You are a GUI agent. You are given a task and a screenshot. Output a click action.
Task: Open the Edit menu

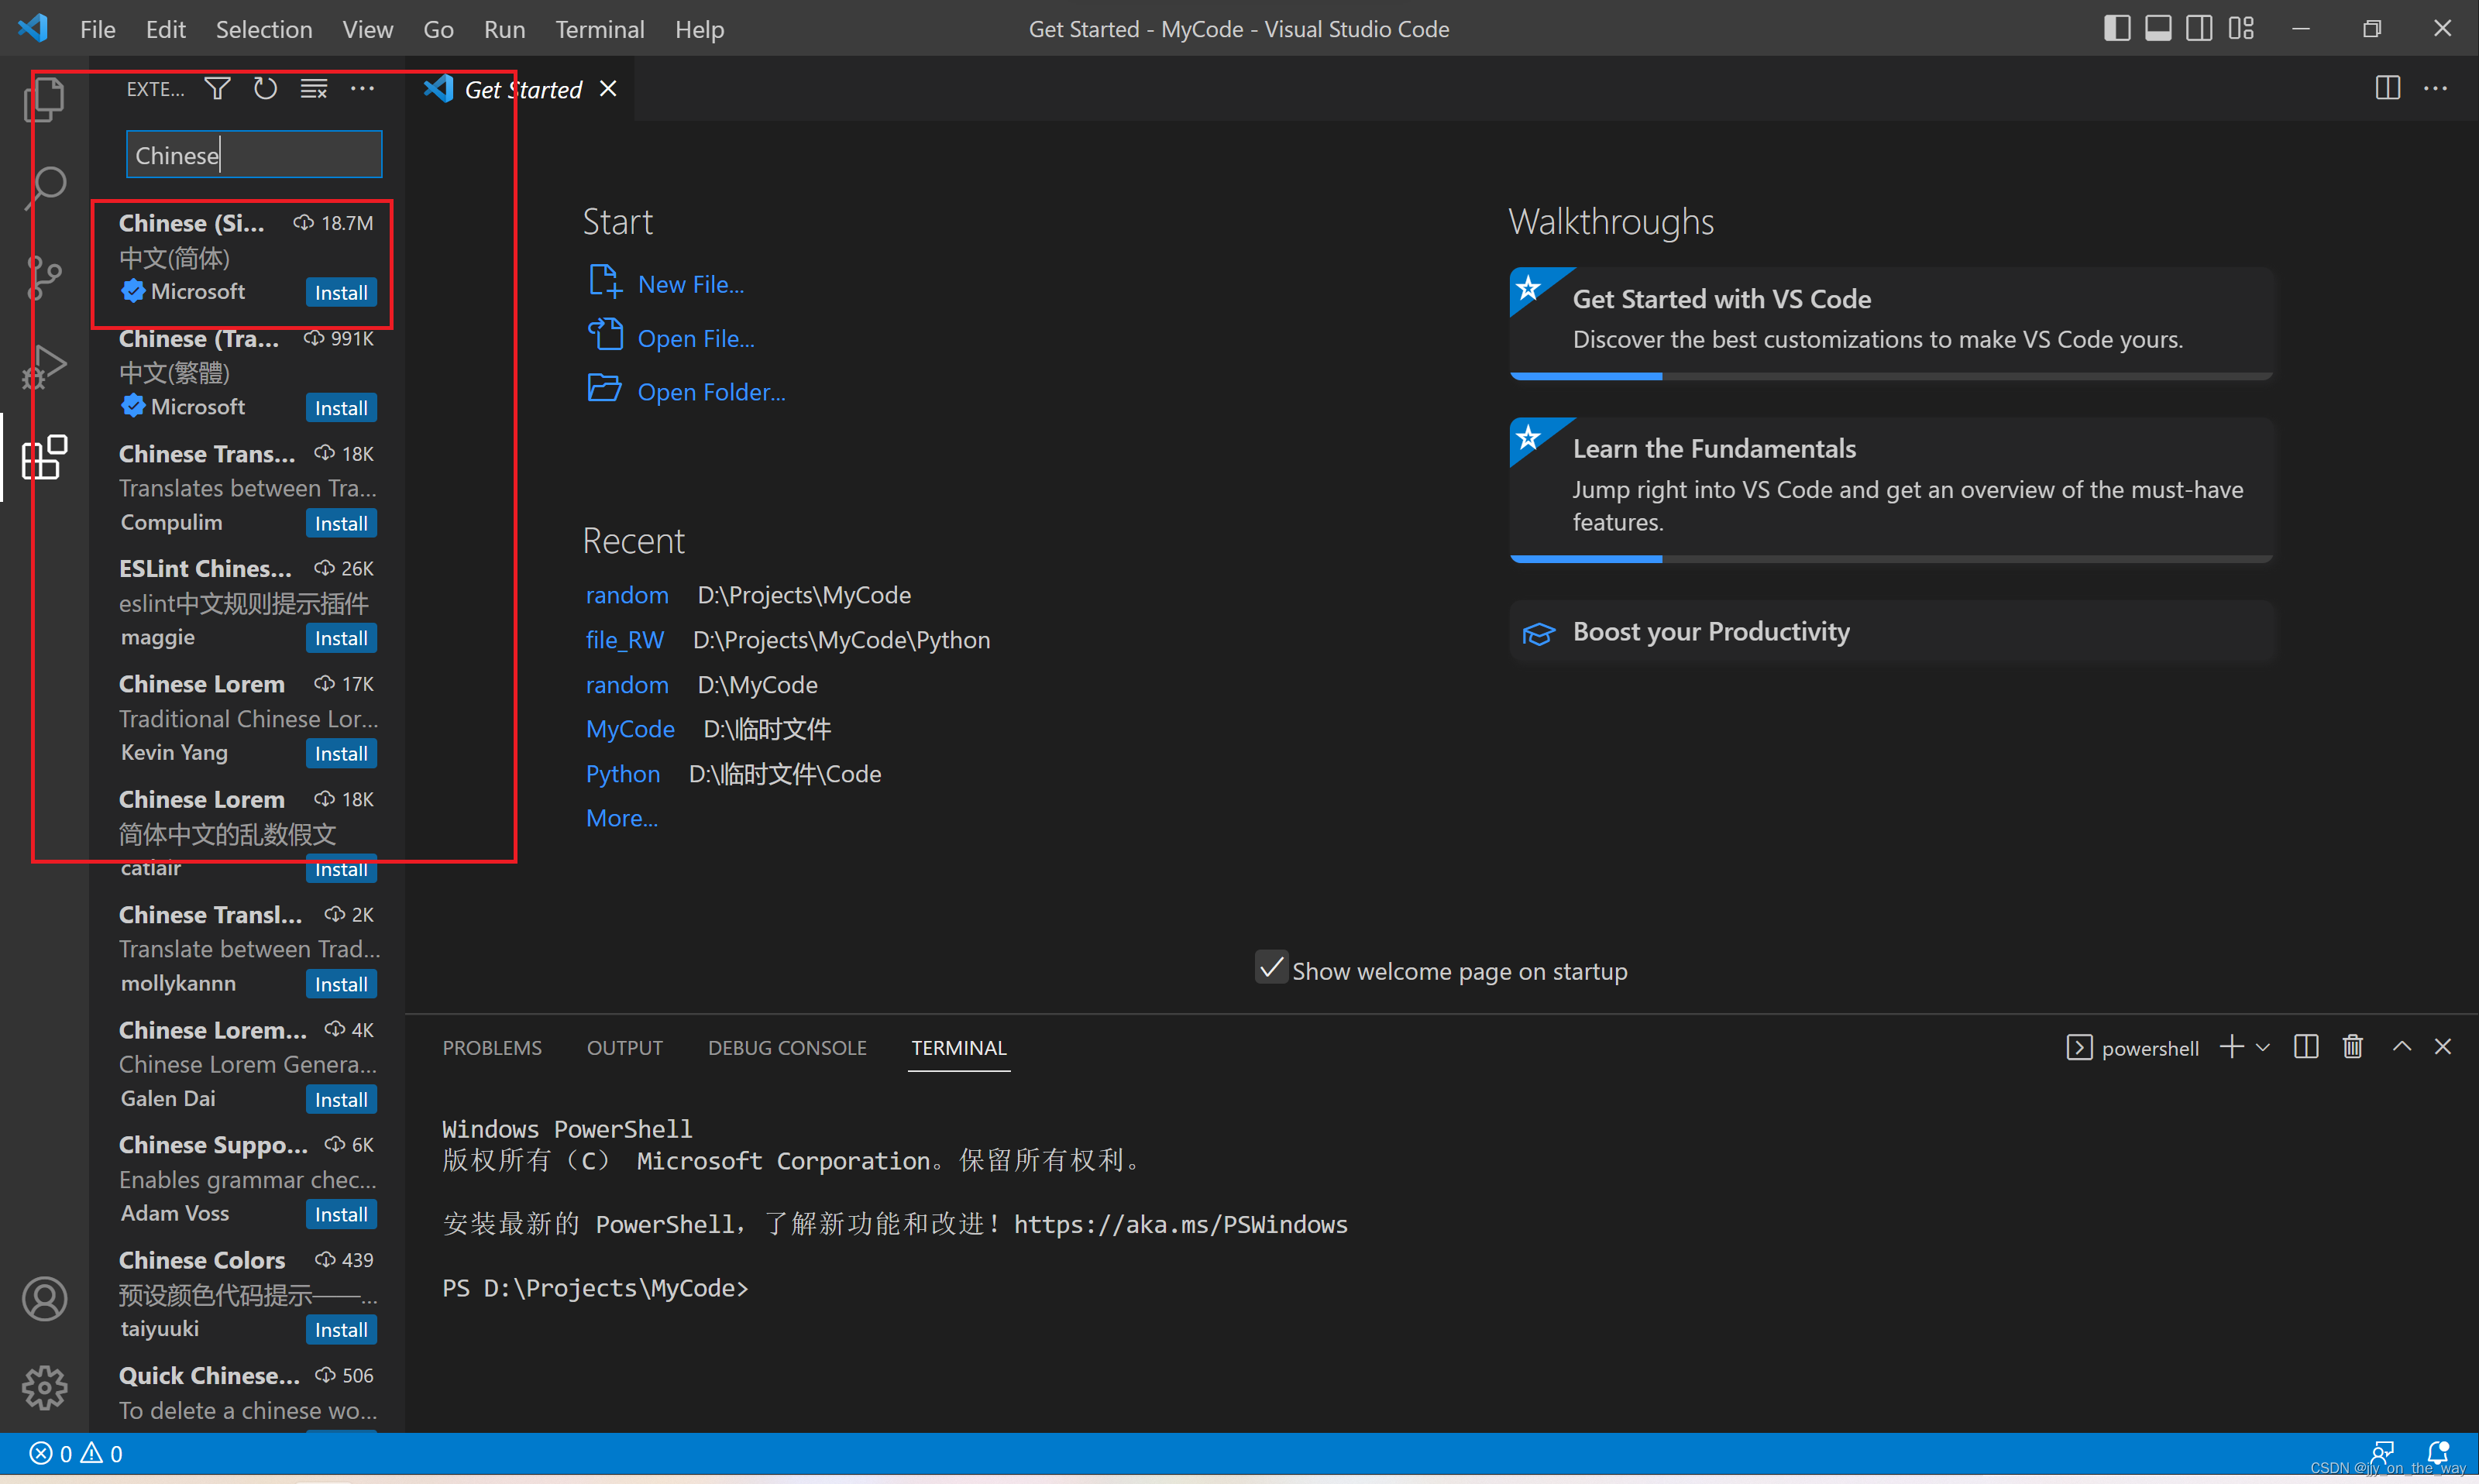click(x=165, y=29)
